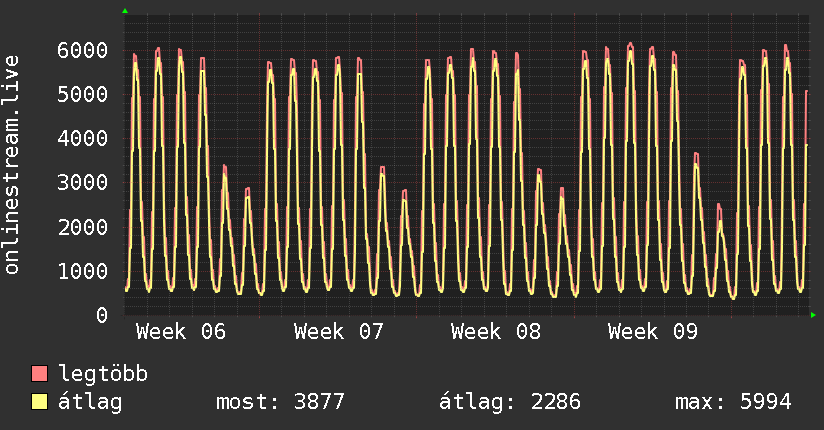
Task: Click the "átlag: 2286" statistic value
Action: 510,402
